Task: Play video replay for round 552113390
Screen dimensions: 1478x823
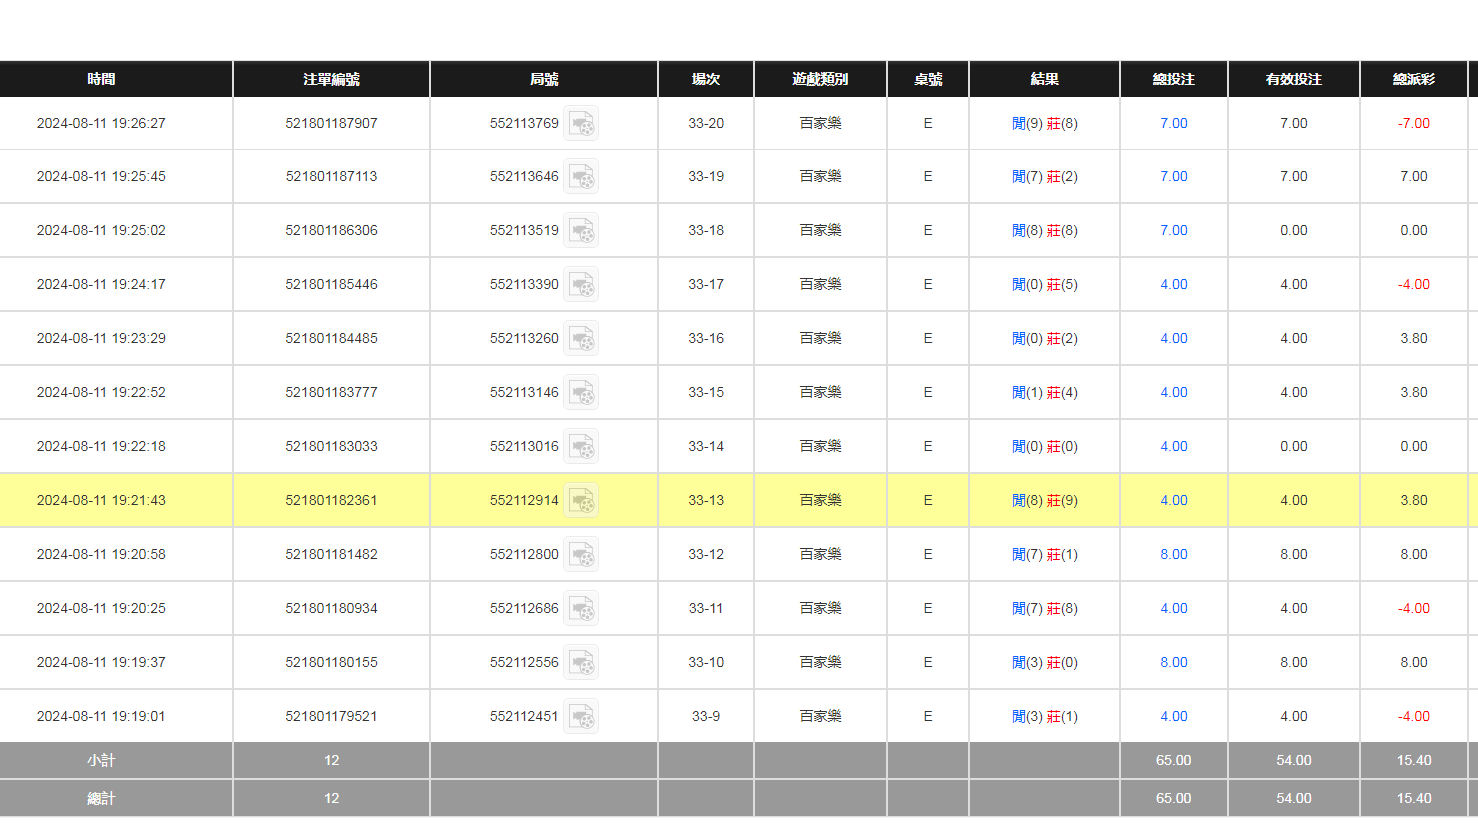Action: (x=581, y=285)
